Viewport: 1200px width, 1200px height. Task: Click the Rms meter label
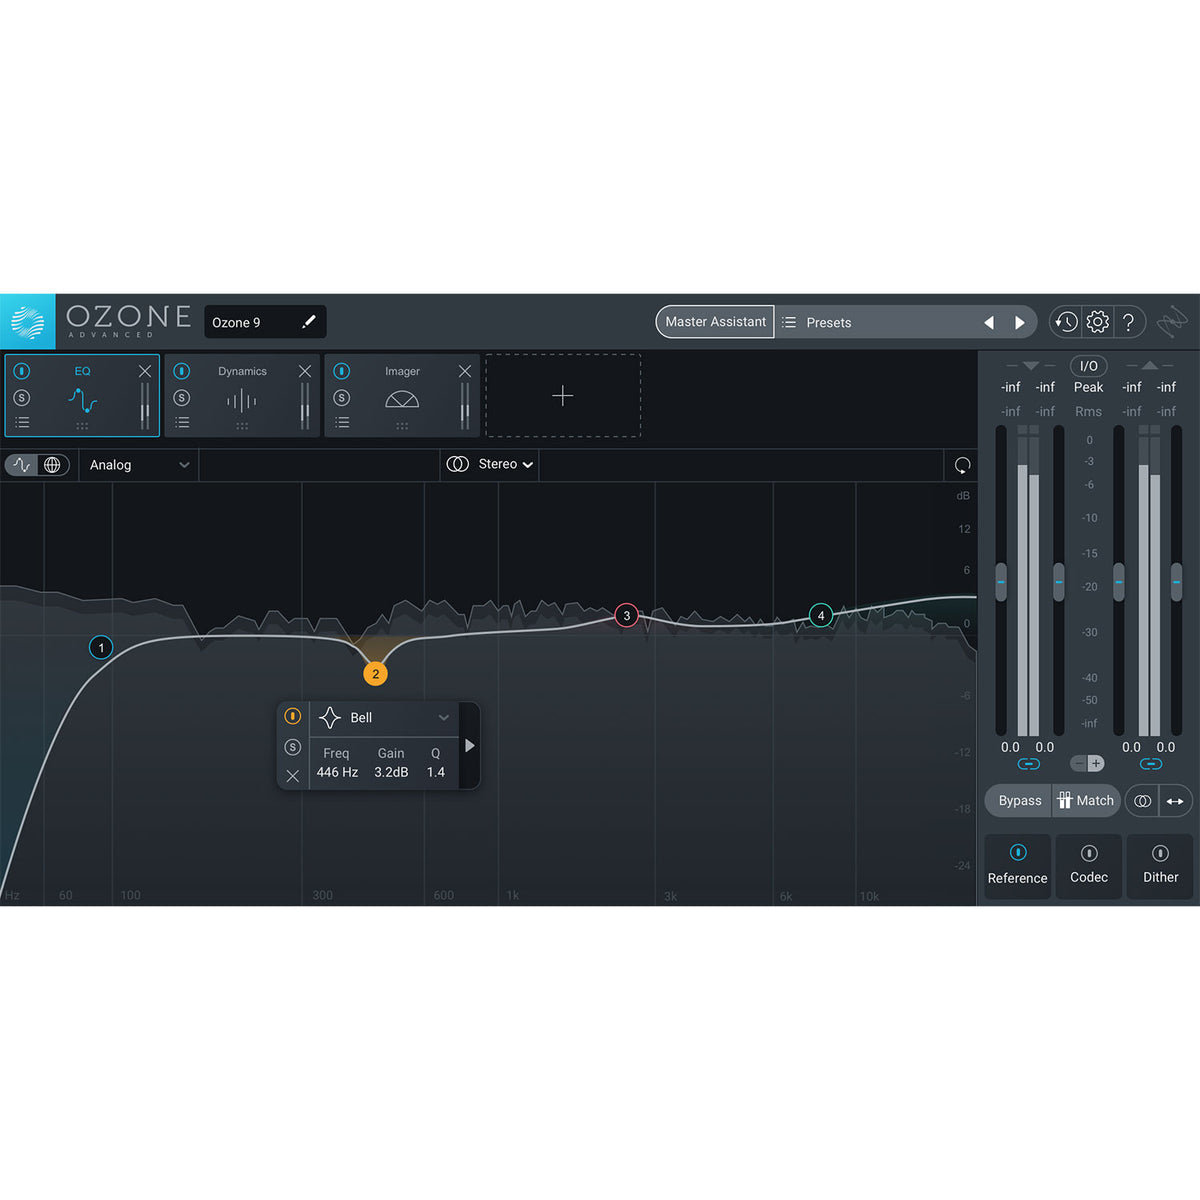pyautogui.click(x=1089, y=411)
